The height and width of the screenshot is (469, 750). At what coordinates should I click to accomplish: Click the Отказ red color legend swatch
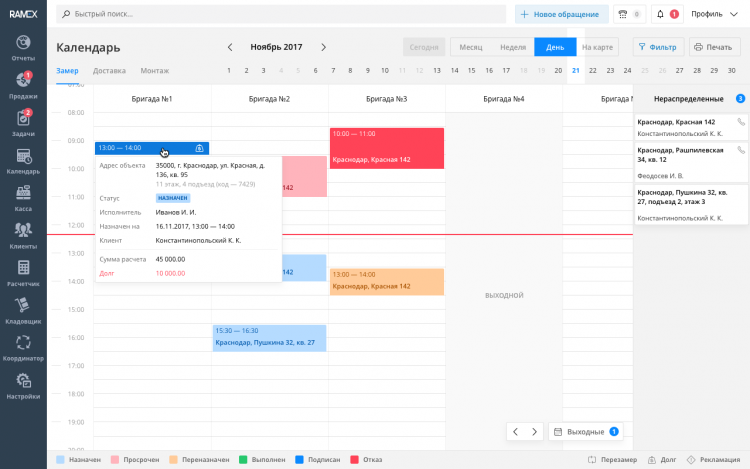point(355,459)
